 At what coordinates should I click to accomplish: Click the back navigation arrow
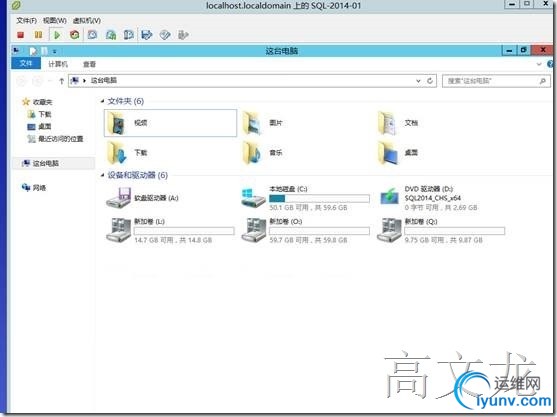[21, 81]
